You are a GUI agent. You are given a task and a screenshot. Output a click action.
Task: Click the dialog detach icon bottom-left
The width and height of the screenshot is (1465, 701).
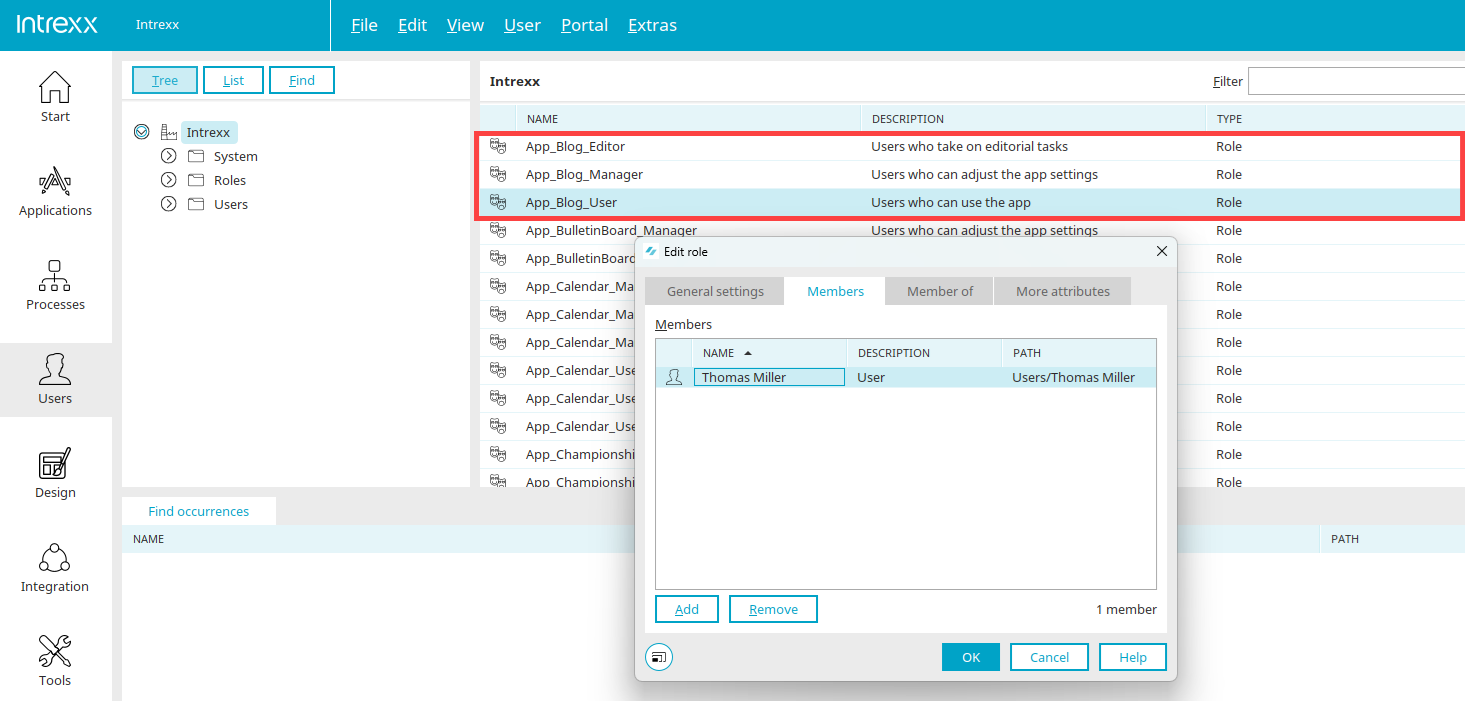tap(659, 657)
